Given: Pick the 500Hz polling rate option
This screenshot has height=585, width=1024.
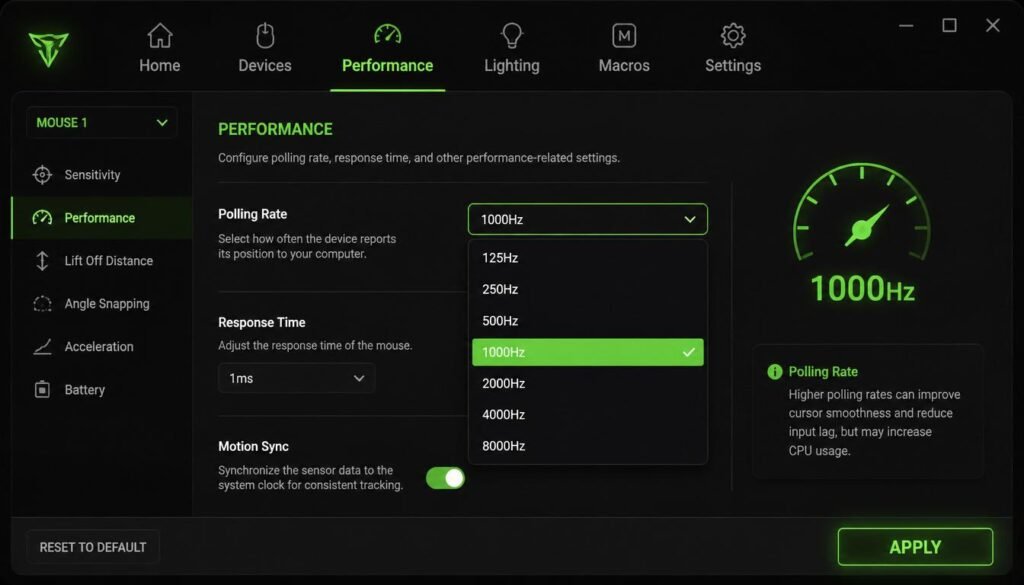Looking at the screenshot, I should coord(588,321).
